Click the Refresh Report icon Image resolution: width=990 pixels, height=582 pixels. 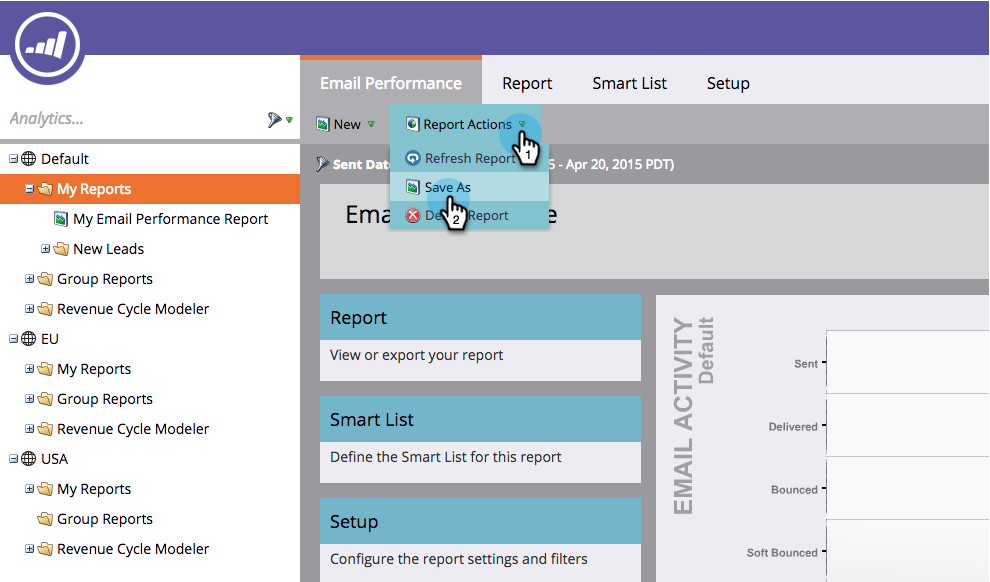coord(412,158)
